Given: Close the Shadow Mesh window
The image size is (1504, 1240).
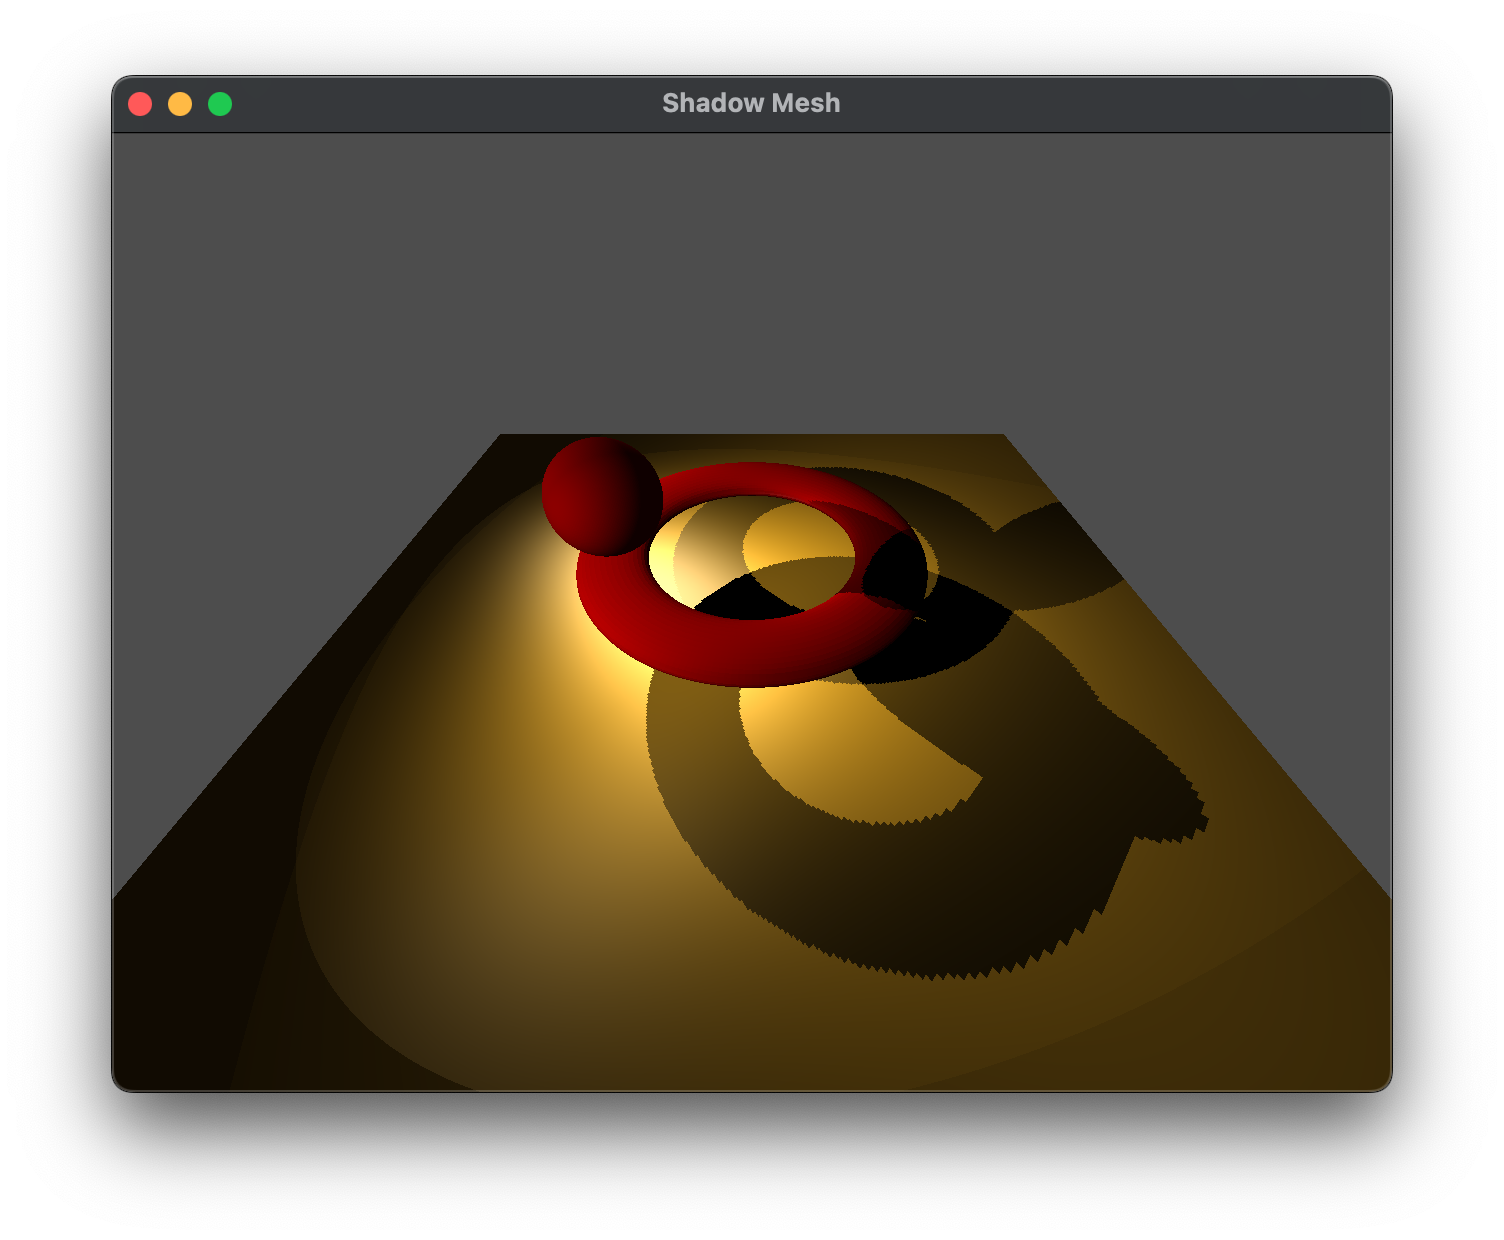Looking at the screenshot, I should coord(140,104).
